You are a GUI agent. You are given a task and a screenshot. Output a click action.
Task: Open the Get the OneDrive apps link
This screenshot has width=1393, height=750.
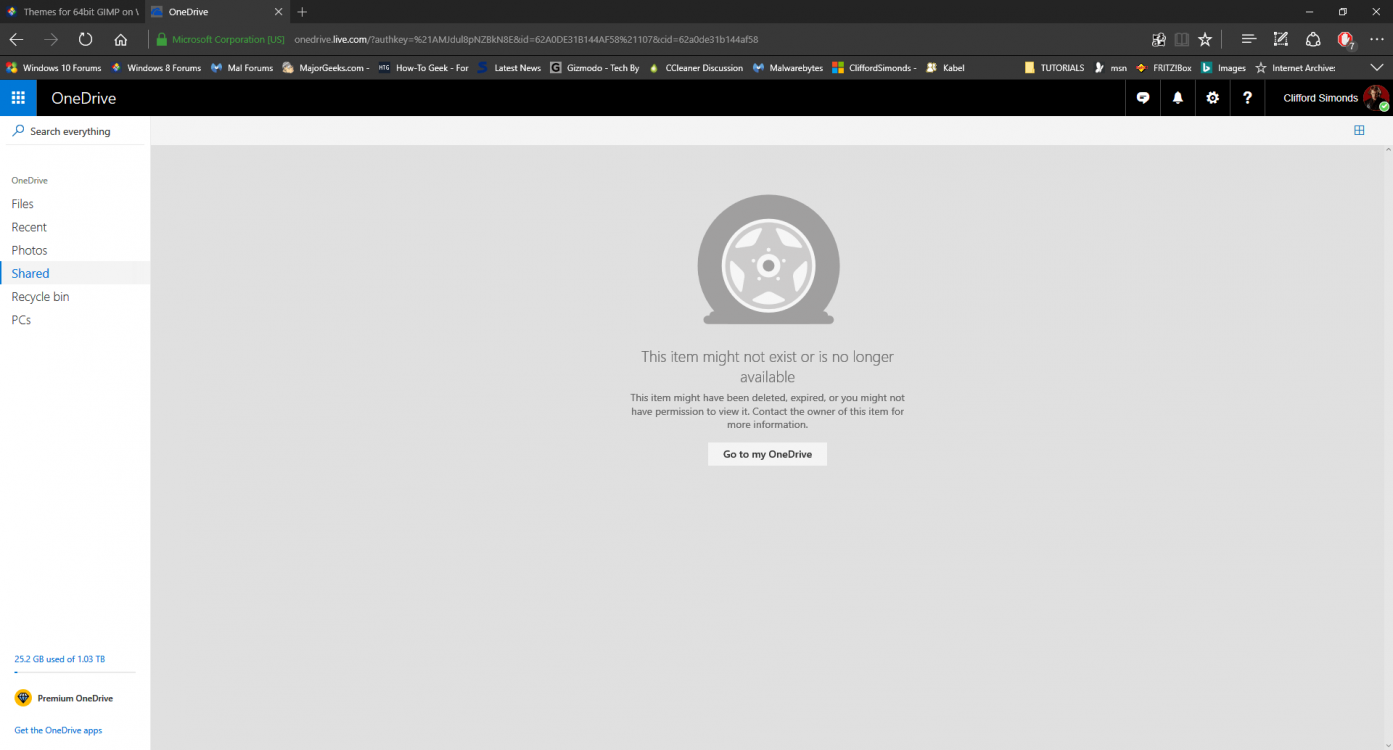[x=58, y=730]
